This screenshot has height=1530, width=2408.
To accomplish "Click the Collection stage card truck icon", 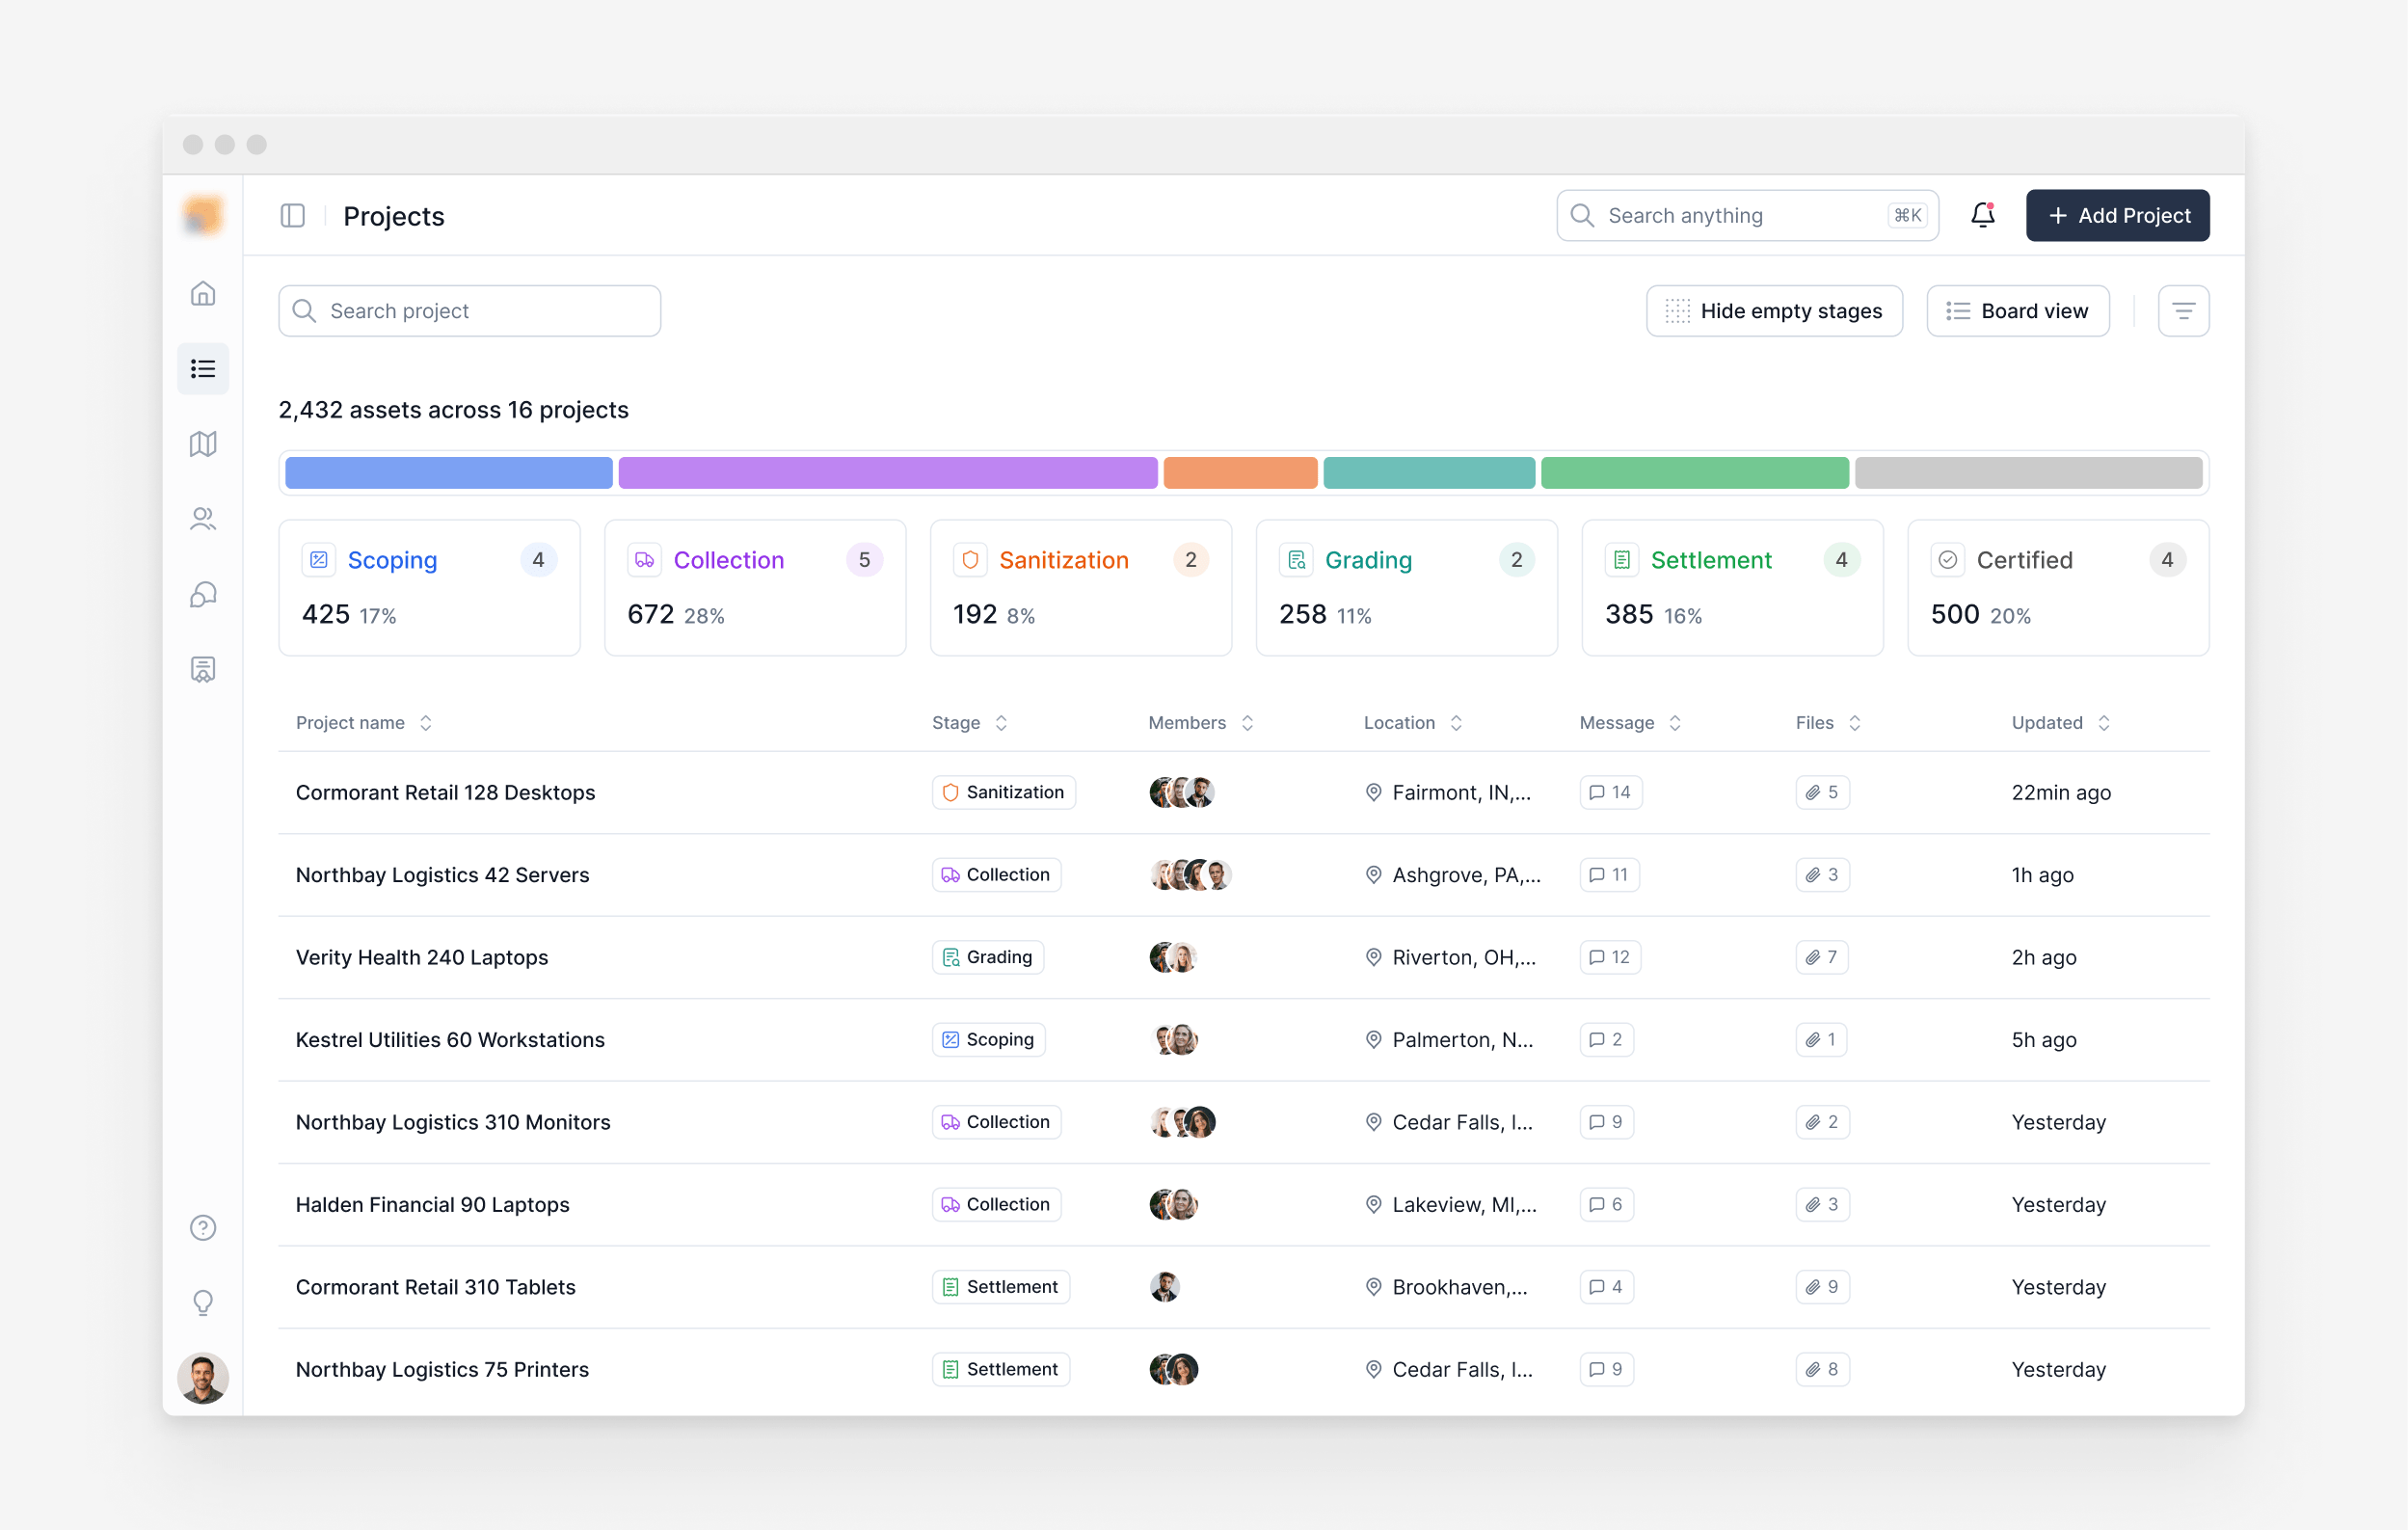I will tap(645, 560).
